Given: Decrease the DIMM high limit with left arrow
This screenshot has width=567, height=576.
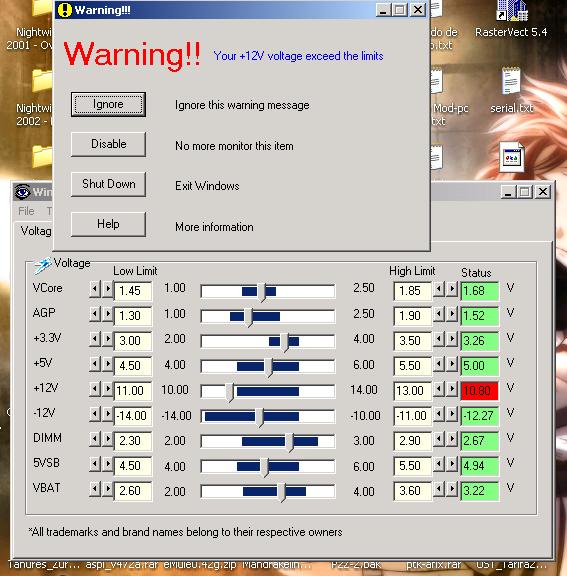Looking at the screenshot, I should [439, 439].
